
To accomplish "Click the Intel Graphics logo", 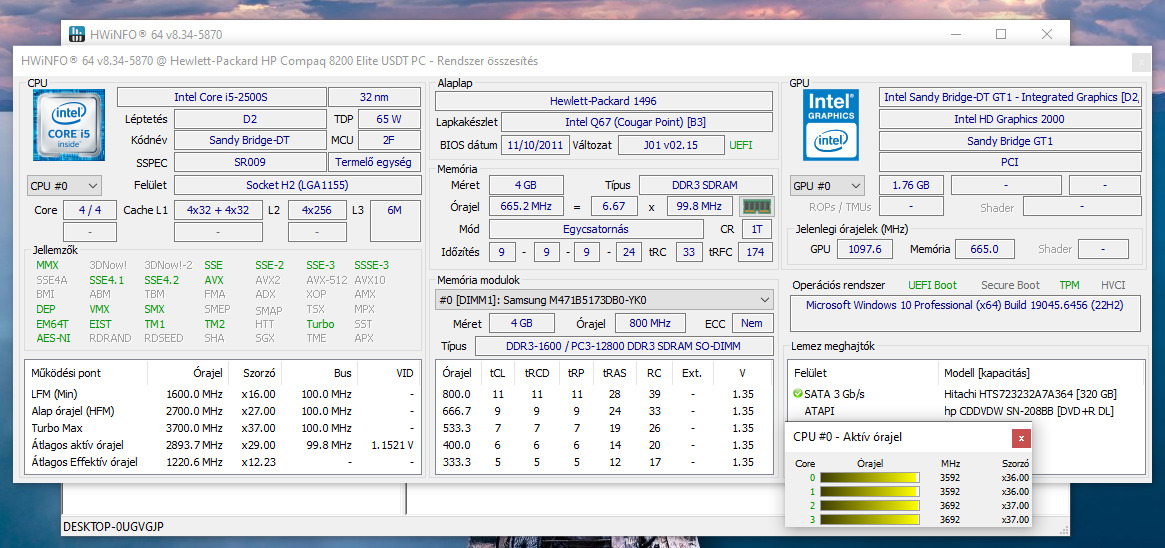I will pyautogui.click(x=830, y=124).
